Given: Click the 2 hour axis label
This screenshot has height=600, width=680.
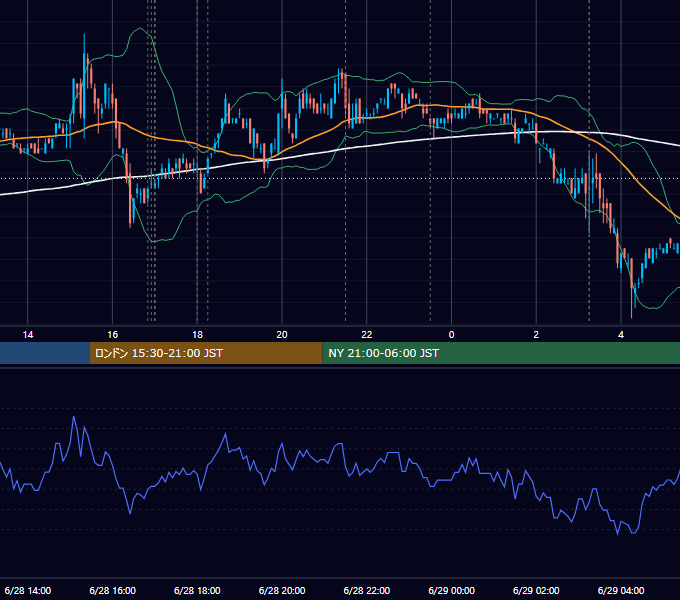Looking at the screenshot, I should click(536, 335).
